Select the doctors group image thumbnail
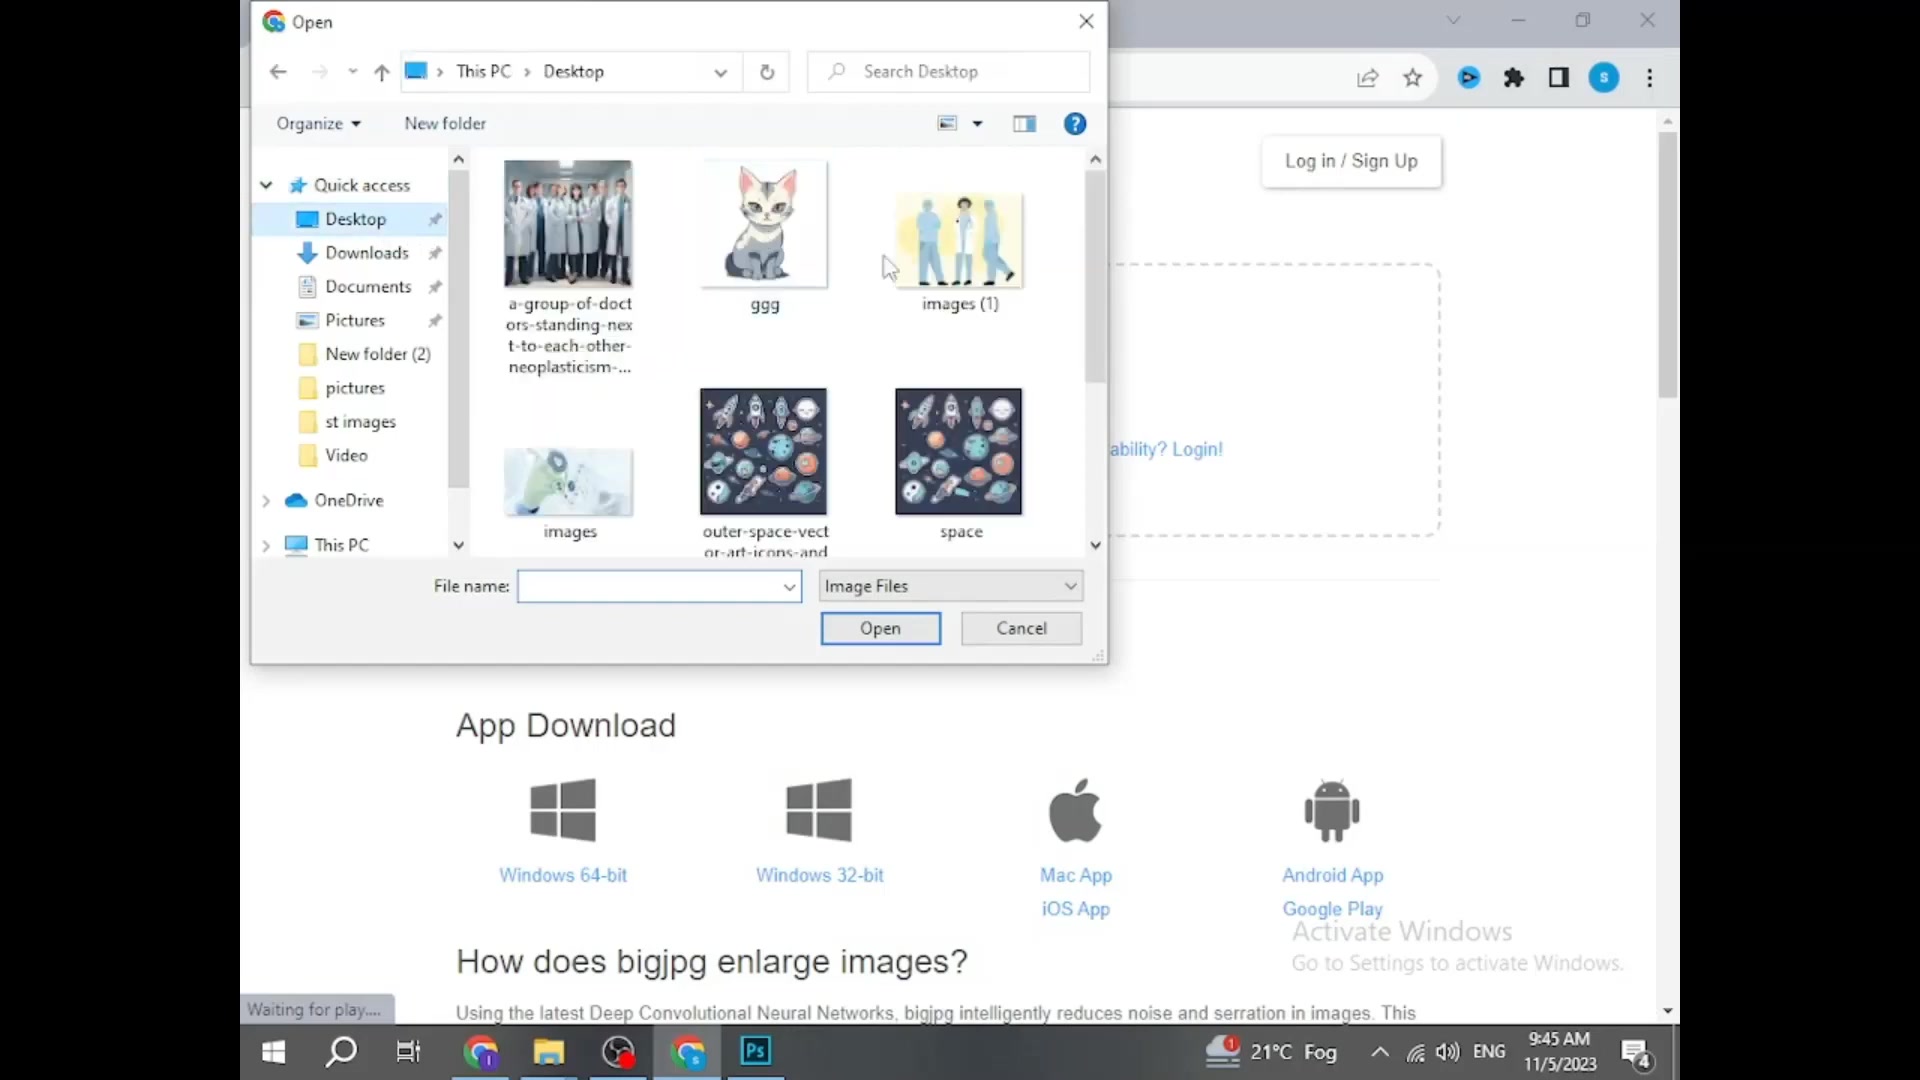 (568, 224)
